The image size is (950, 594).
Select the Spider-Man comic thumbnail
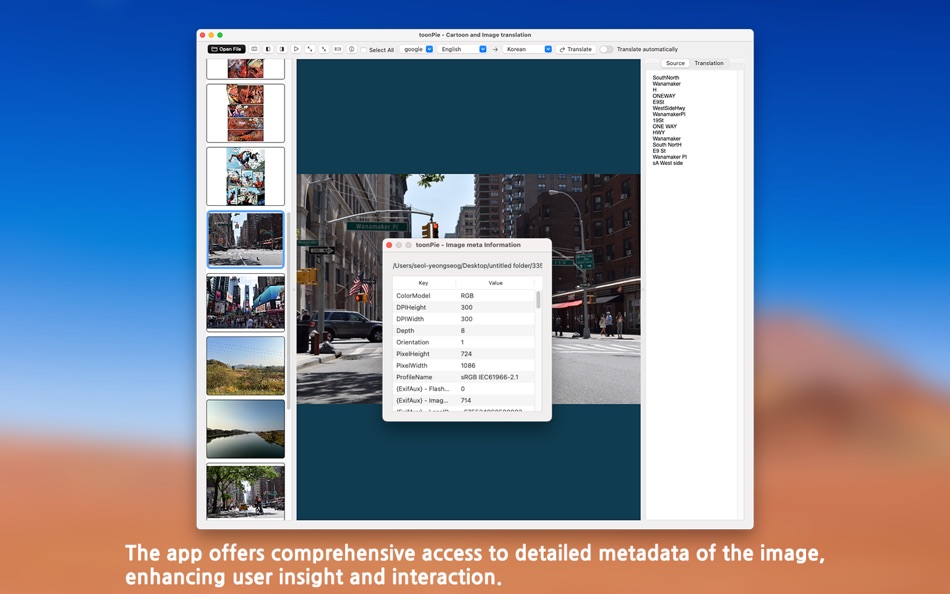[x=245, y=176]
